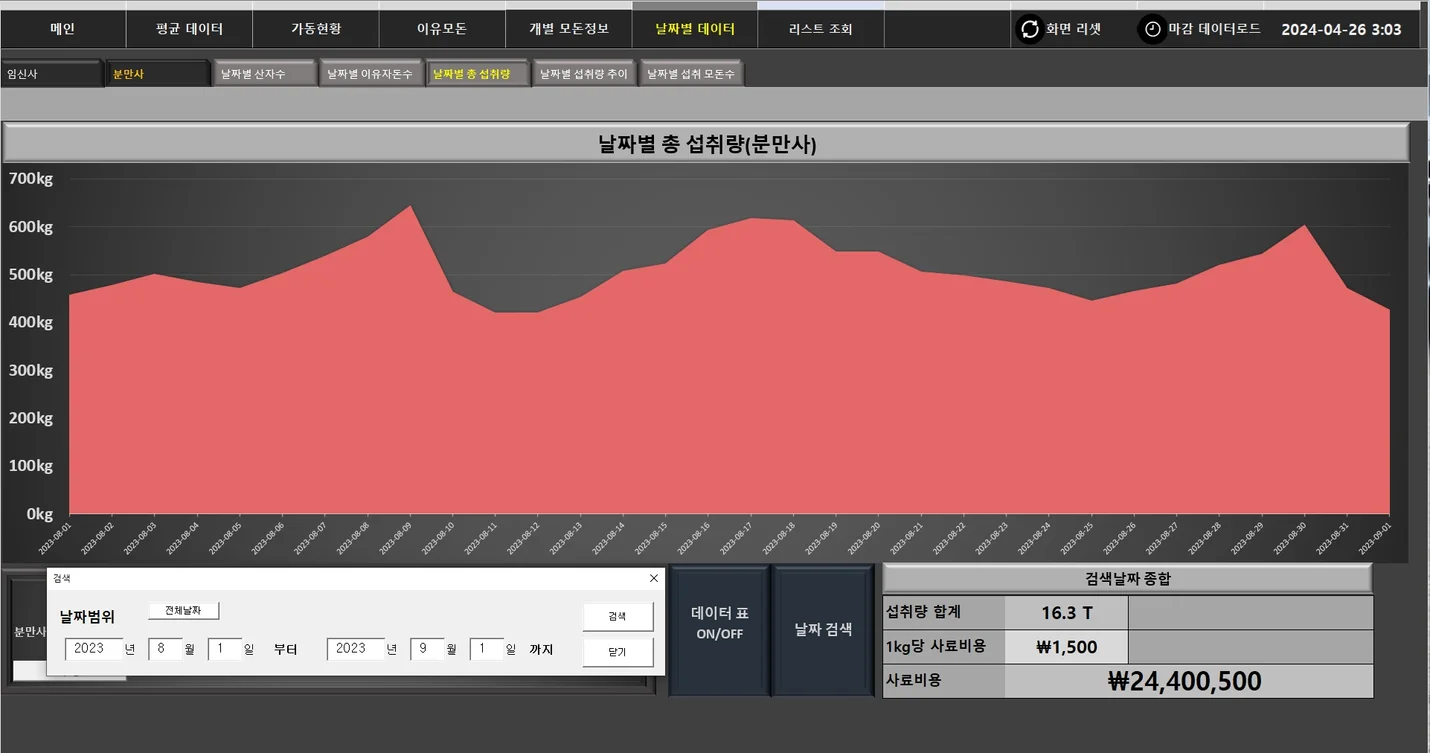Click the end year field after 부터

(x=355, y=649)
